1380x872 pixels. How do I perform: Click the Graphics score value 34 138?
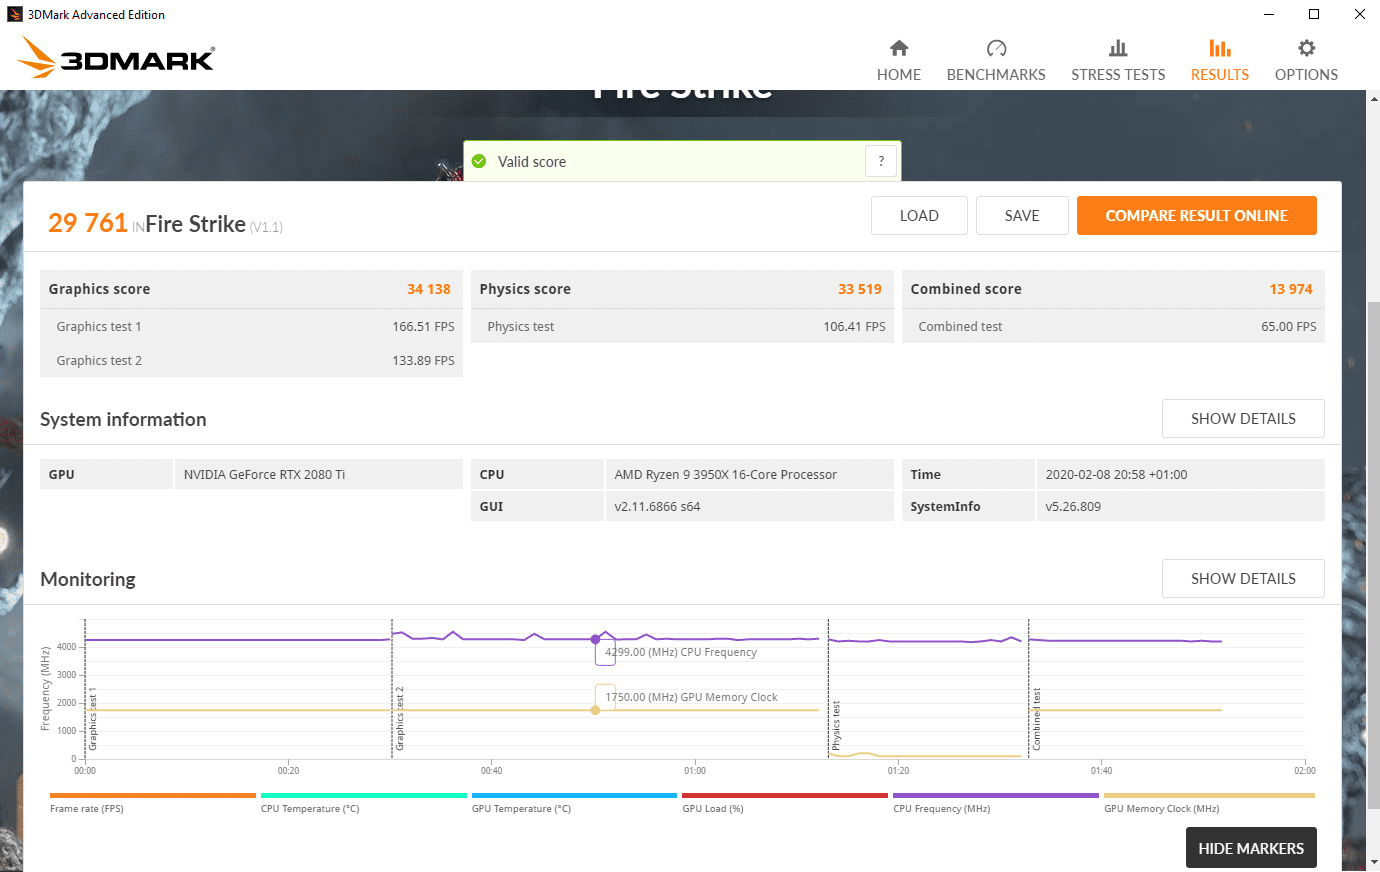(x=429, y=289)
